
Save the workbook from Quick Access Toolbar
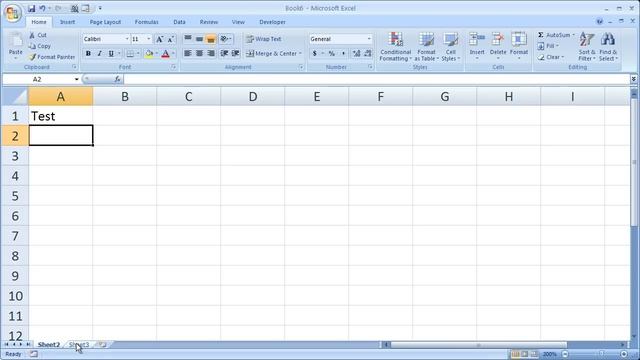31,8
